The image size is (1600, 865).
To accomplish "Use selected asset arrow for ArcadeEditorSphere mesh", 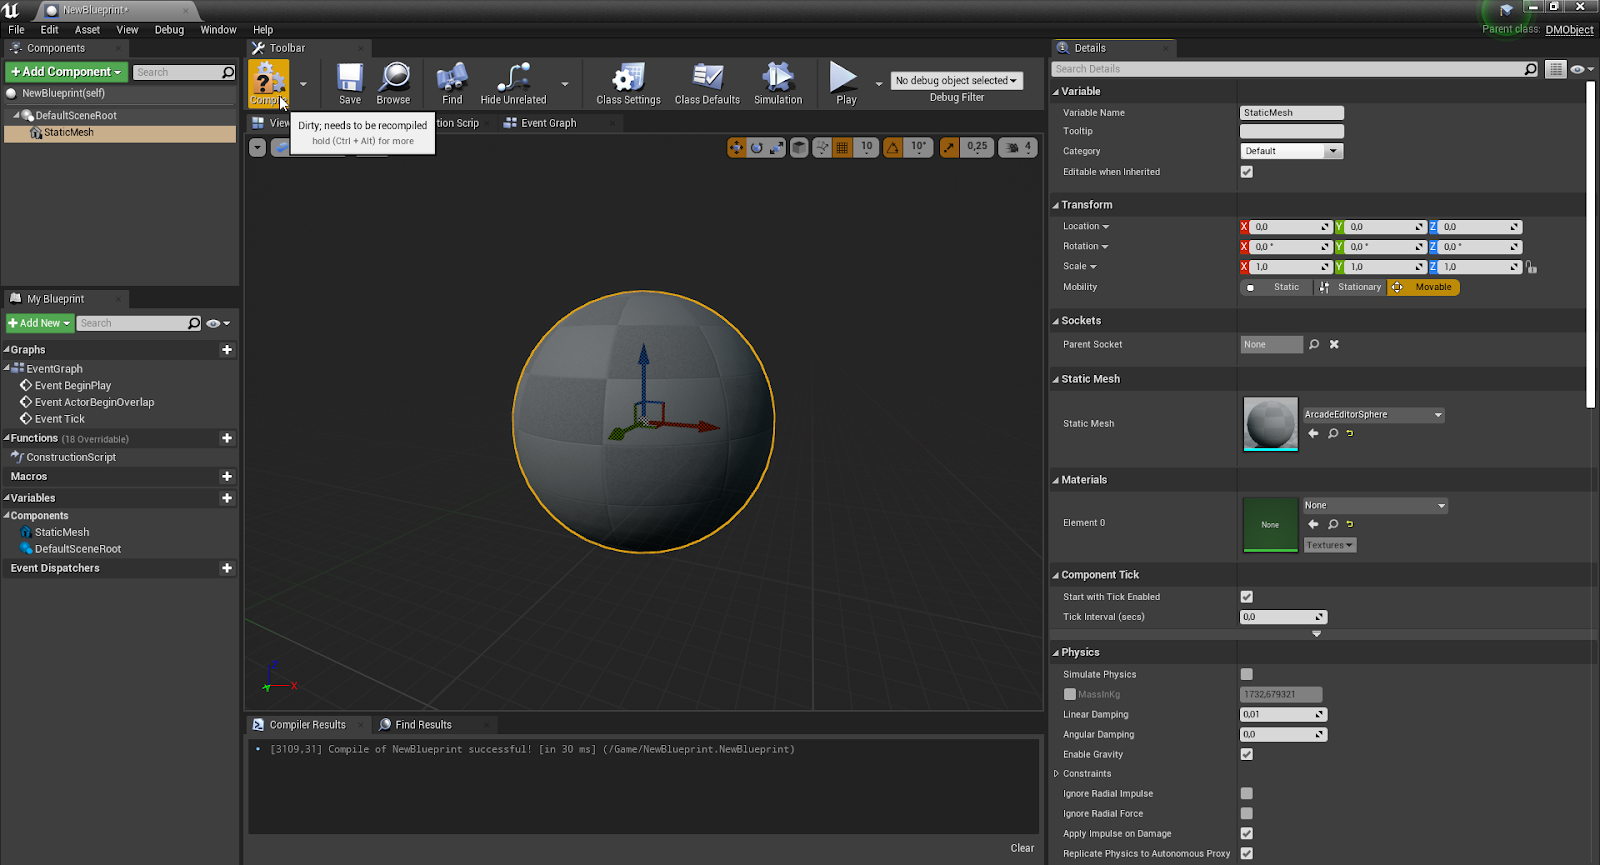I will [x=1313, y=433].
